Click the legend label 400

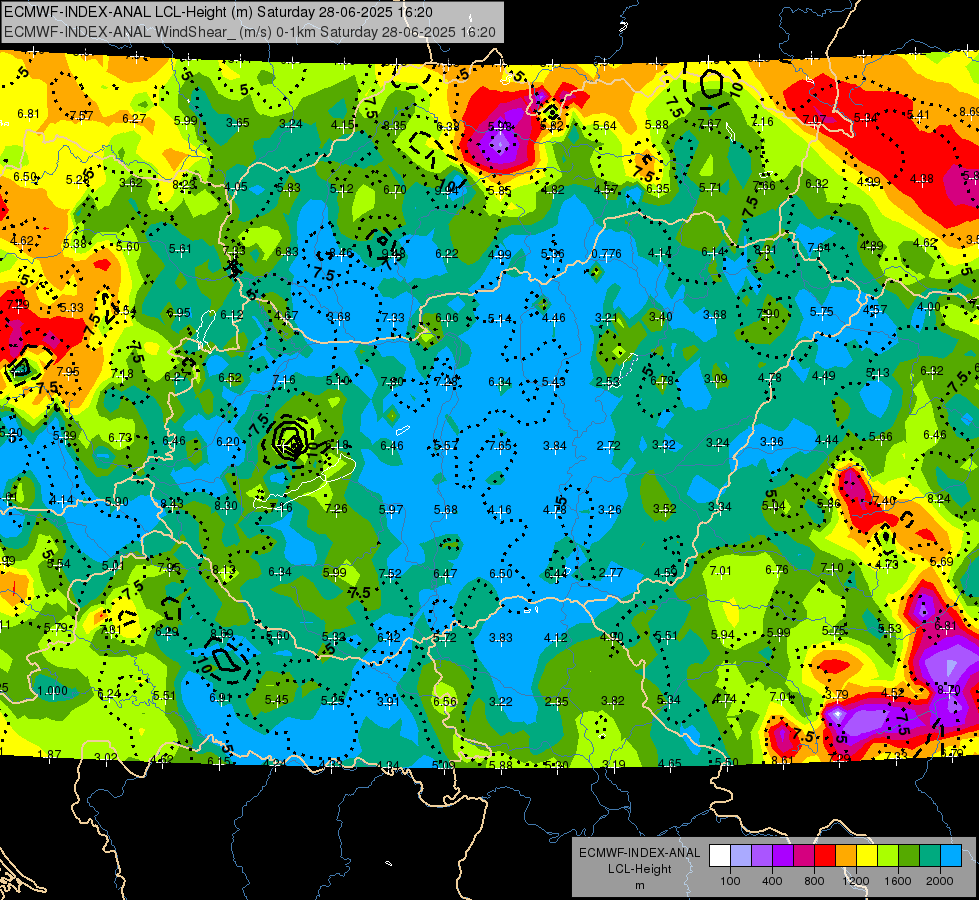[x=772, y=881]
